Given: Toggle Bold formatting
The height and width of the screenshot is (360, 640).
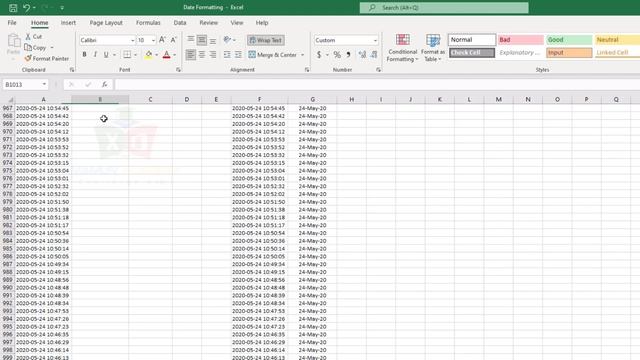Looking at the screenshot, I should pos(84,55).
